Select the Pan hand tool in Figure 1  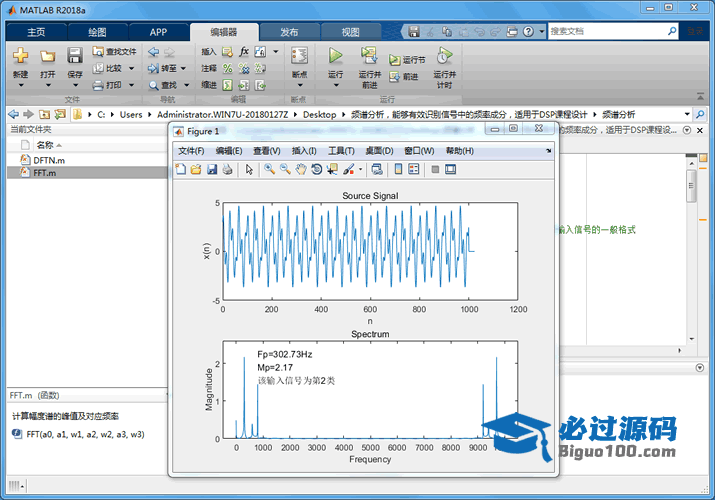pos(301,170)
